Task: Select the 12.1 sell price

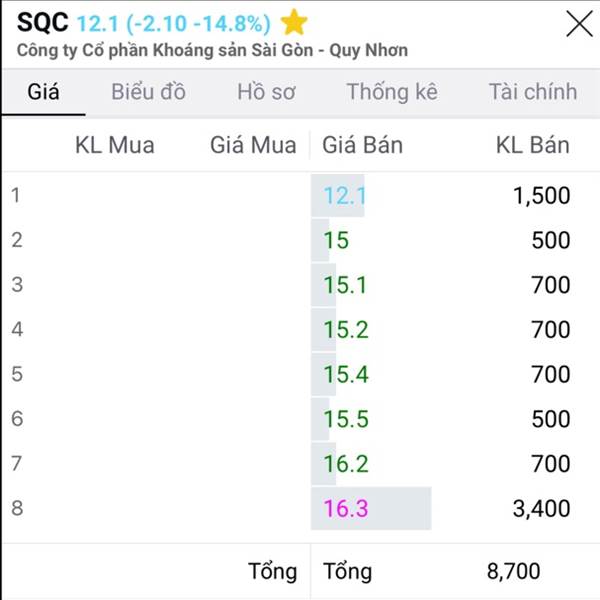Action: (344, 195)
